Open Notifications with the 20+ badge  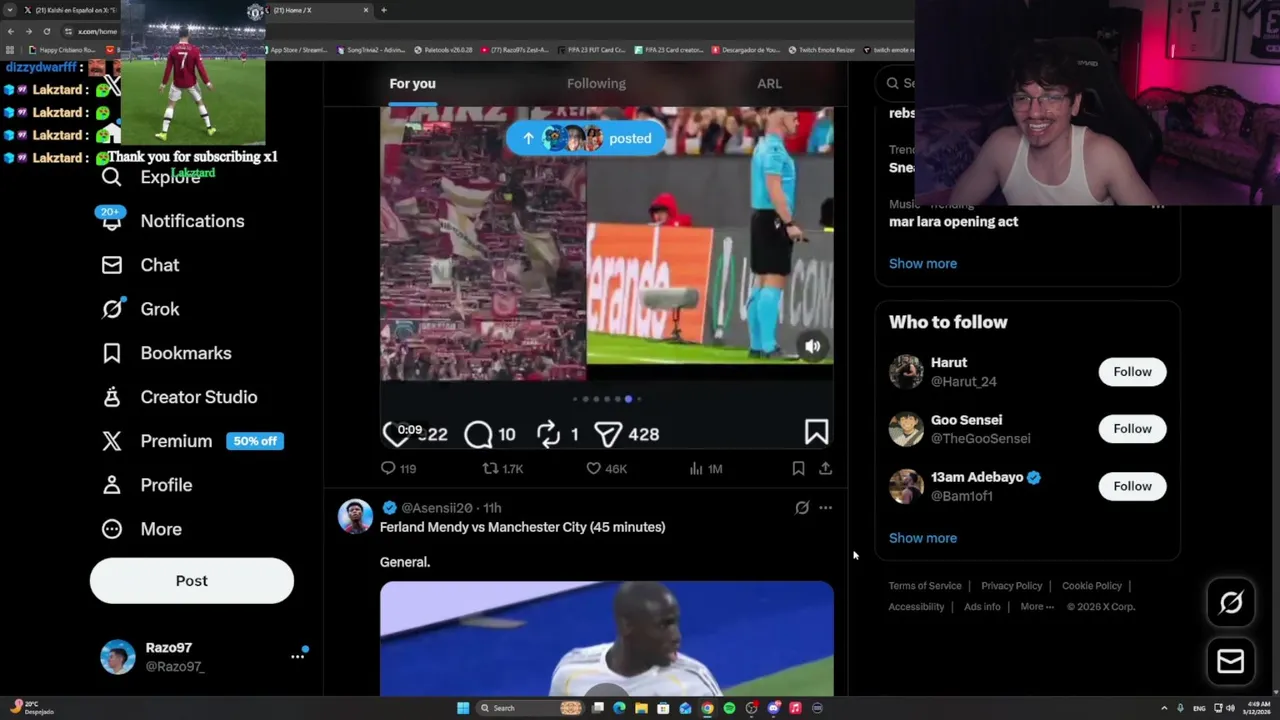[172, 221]
